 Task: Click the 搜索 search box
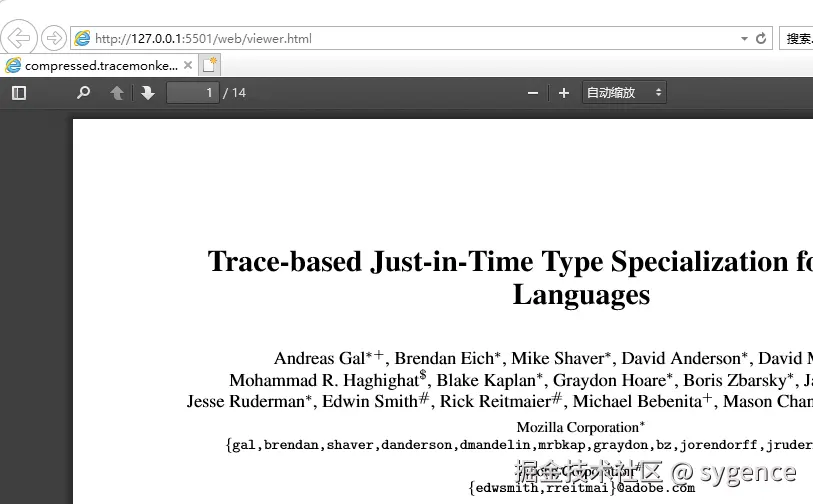point(796,38)
